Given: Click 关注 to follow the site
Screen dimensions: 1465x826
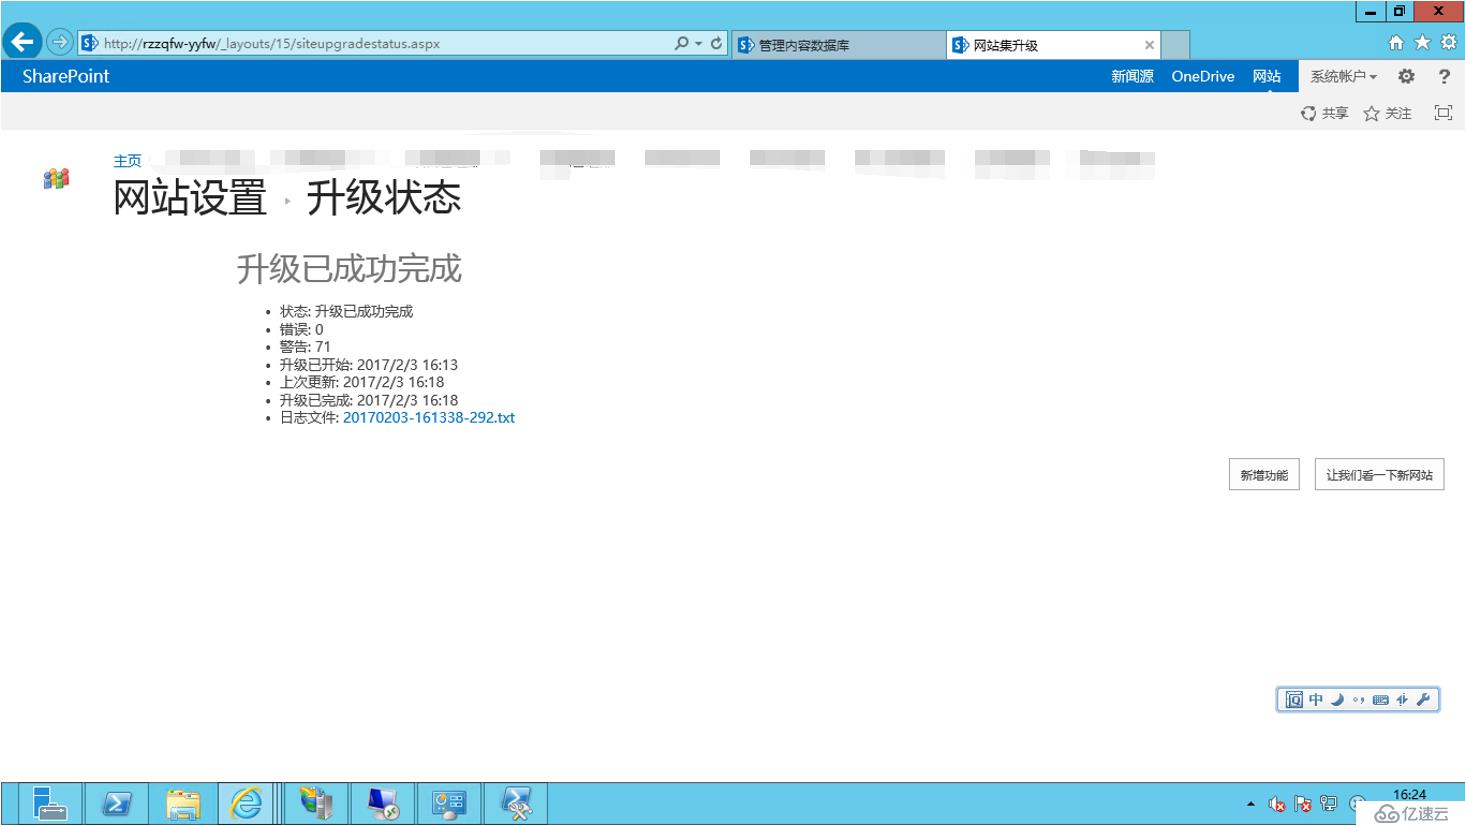Looking at the screenshot, I should pyautogui.click(x=1387, y=113).
